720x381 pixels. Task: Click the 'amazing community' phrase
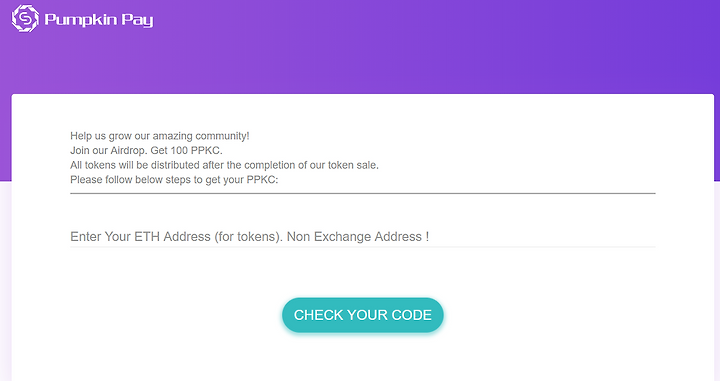click(x=200, y=136)
